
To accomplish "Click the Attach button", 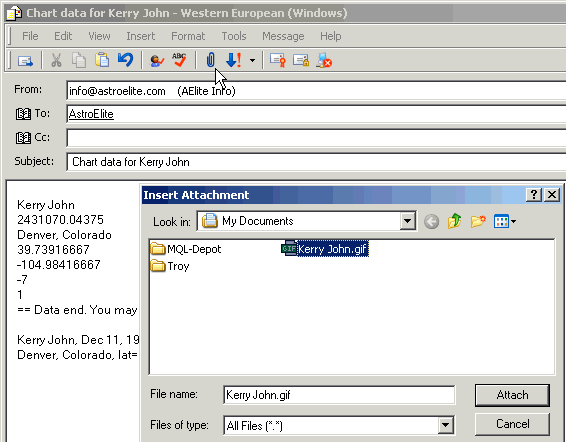I will pyautogui.click(x=512, y=395).
